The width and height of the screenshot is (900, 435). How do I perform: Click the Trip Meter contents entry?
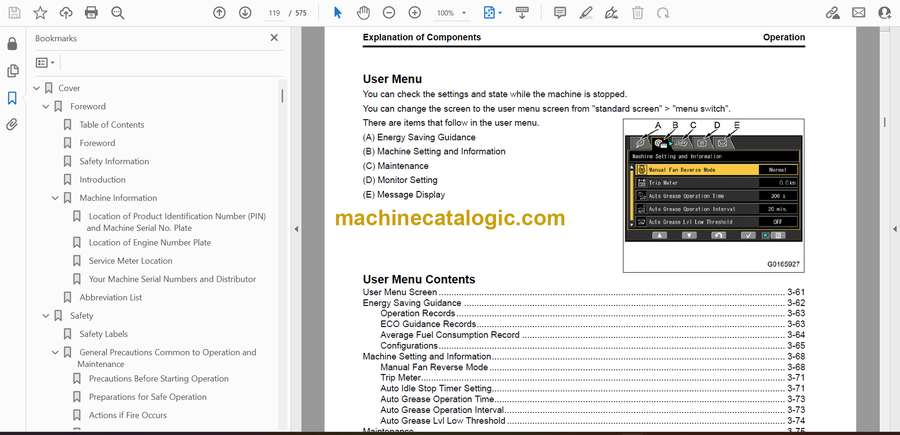593,378
